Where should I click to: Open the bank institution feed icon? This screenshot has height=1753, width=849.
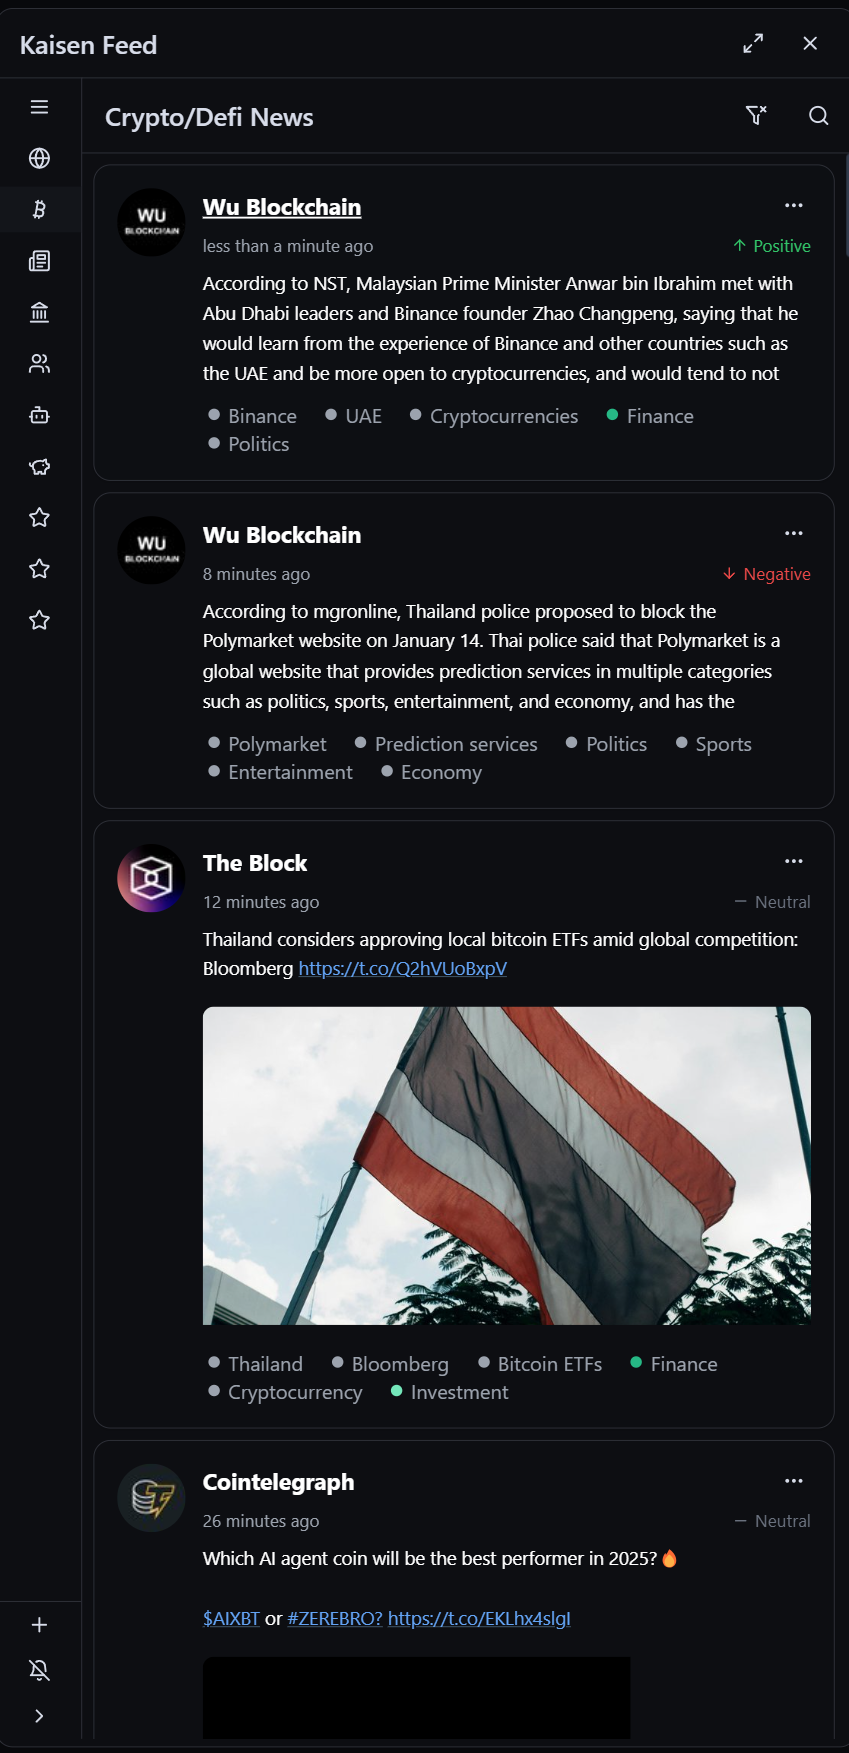coord(39,312)
